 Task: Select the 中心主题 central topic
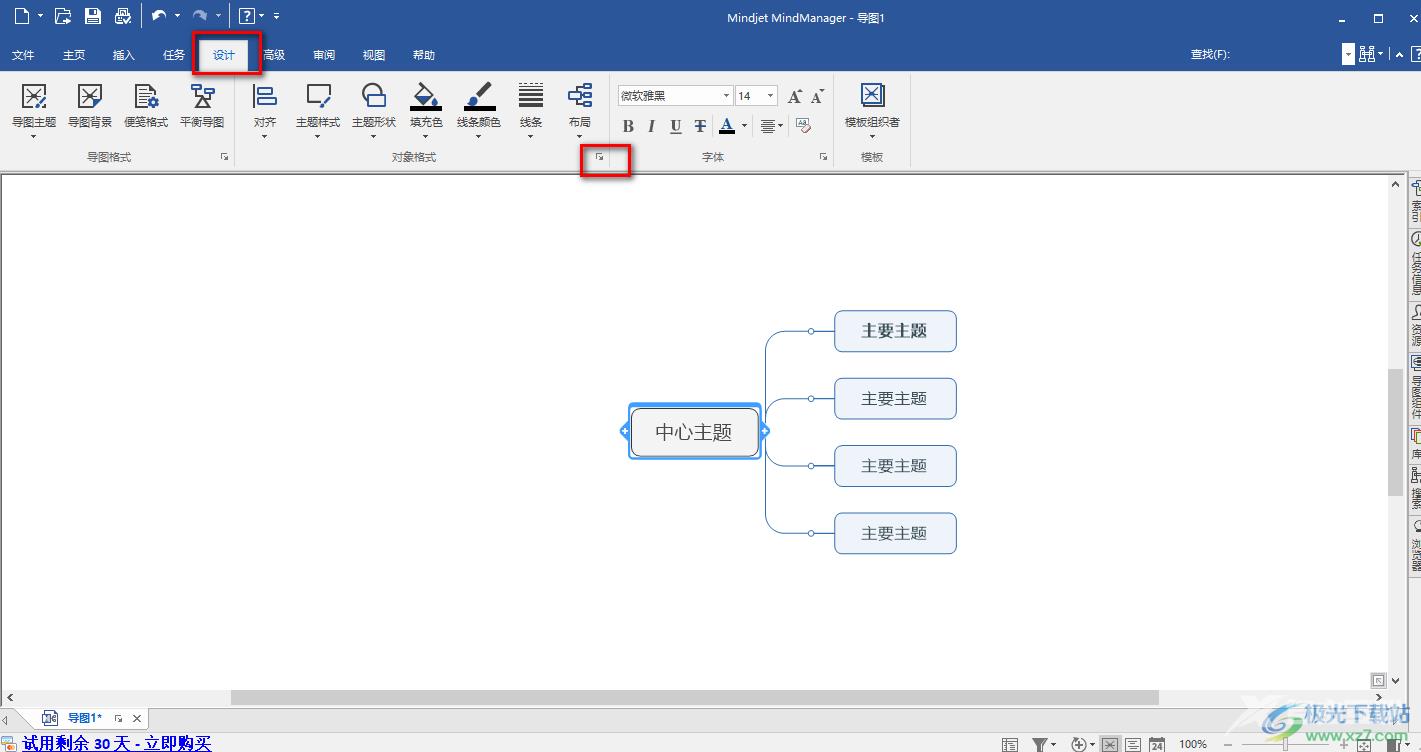click(x=695, y=432)
